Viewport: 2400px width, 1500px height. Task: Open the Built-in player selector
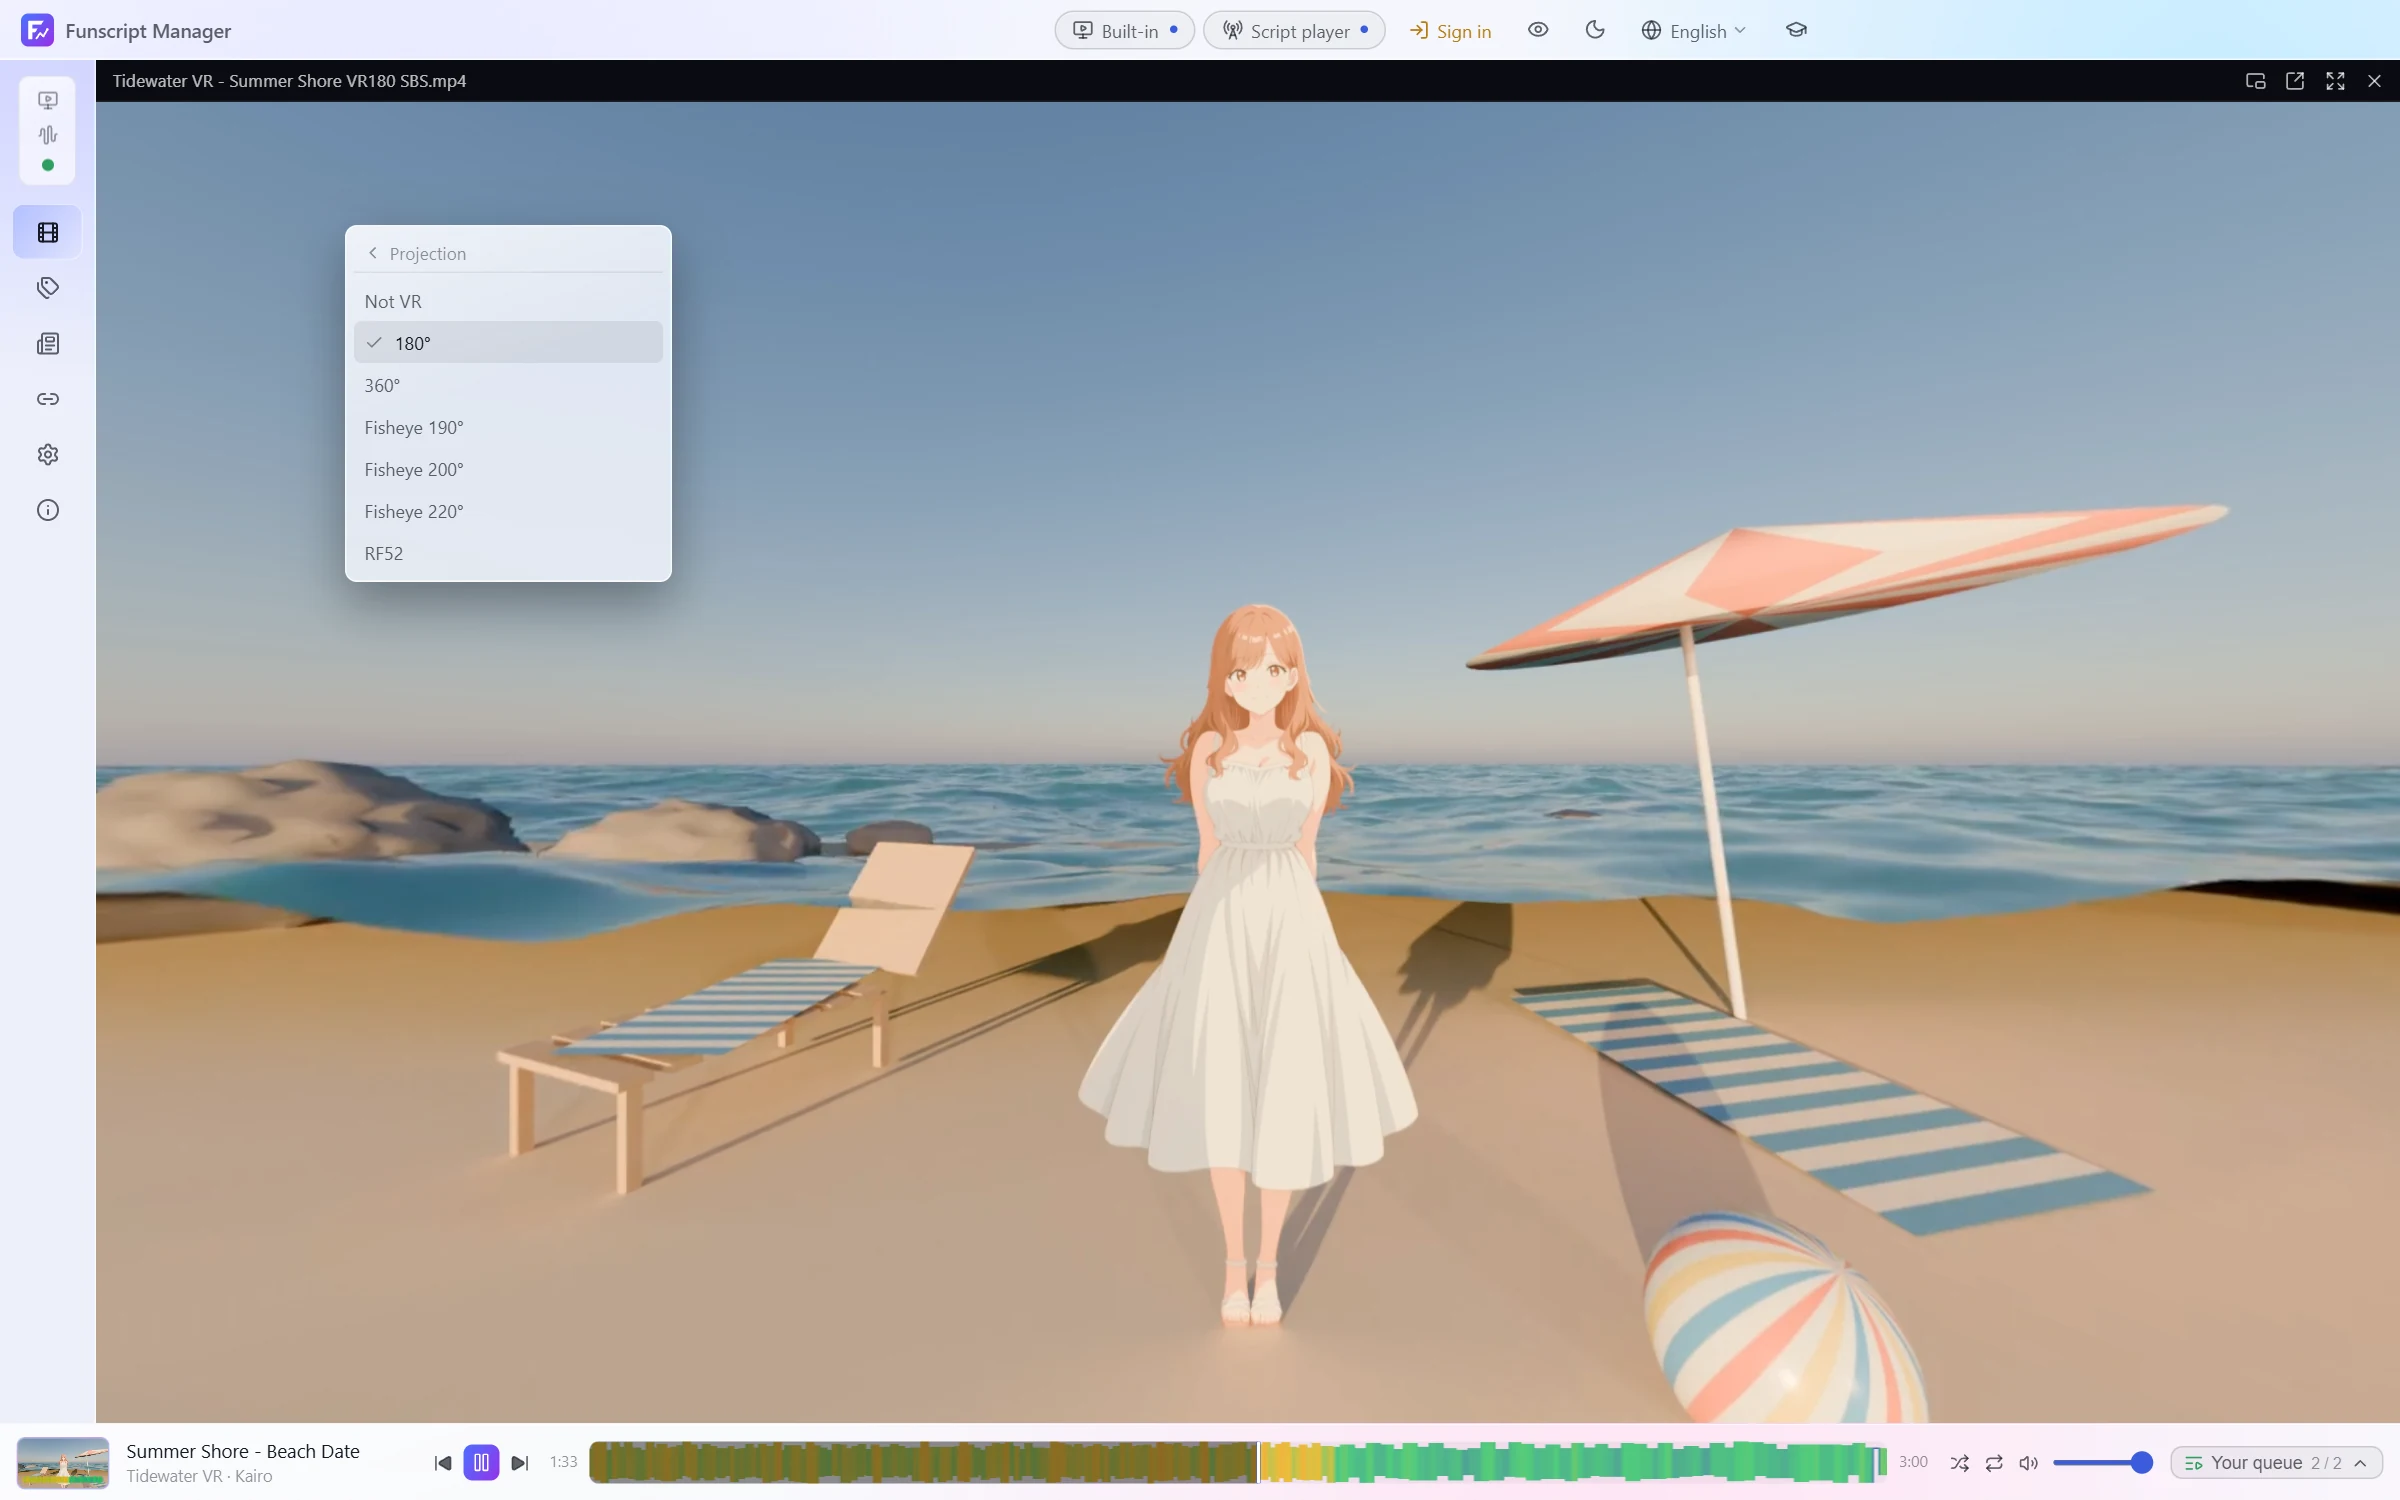[1124, 30]
